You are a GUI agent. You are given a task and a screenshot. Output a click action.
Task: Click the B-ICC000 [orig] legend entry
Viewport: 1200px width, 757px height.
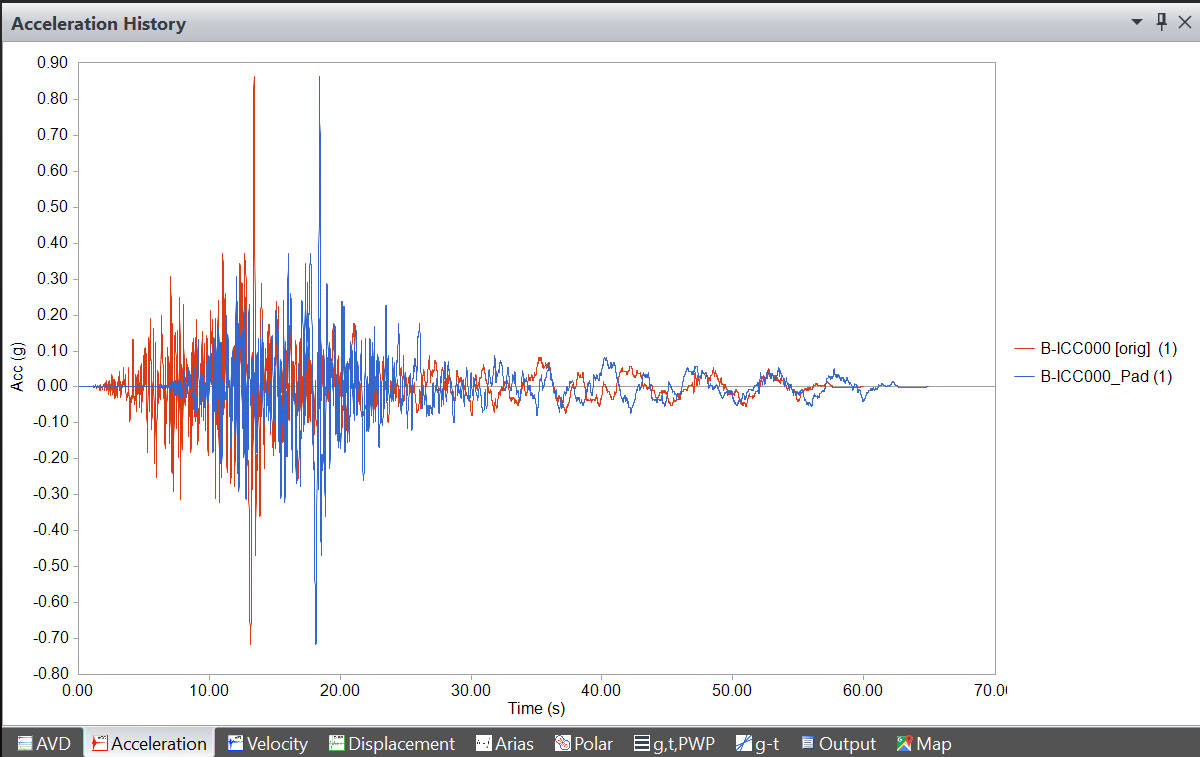pos(1108,349)
